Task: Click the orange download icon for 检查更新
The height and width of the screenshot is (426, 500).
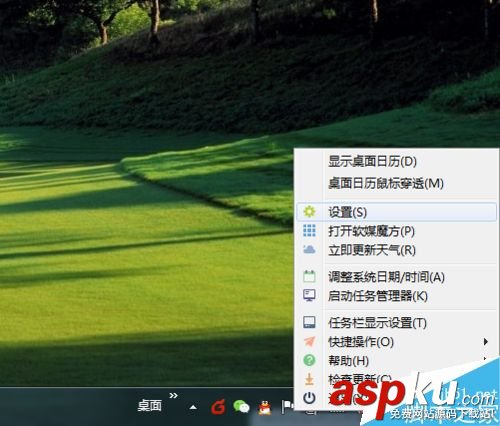Action: [309, 379]
